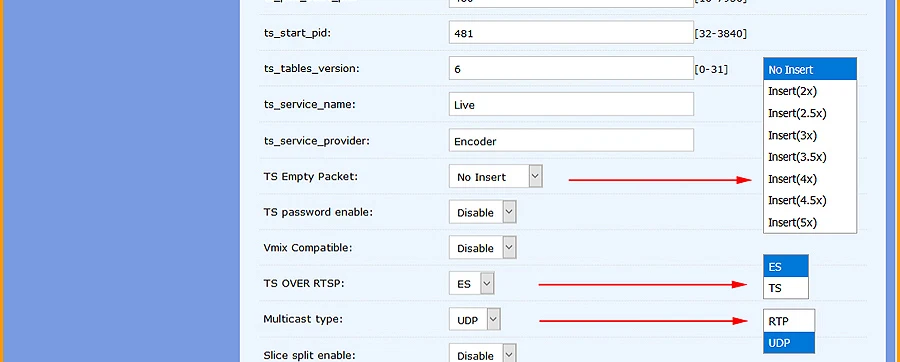Viewport: 900px width, 362px height.
Task: Click the 'Multicast type:' label
Action: click(302, 319)
